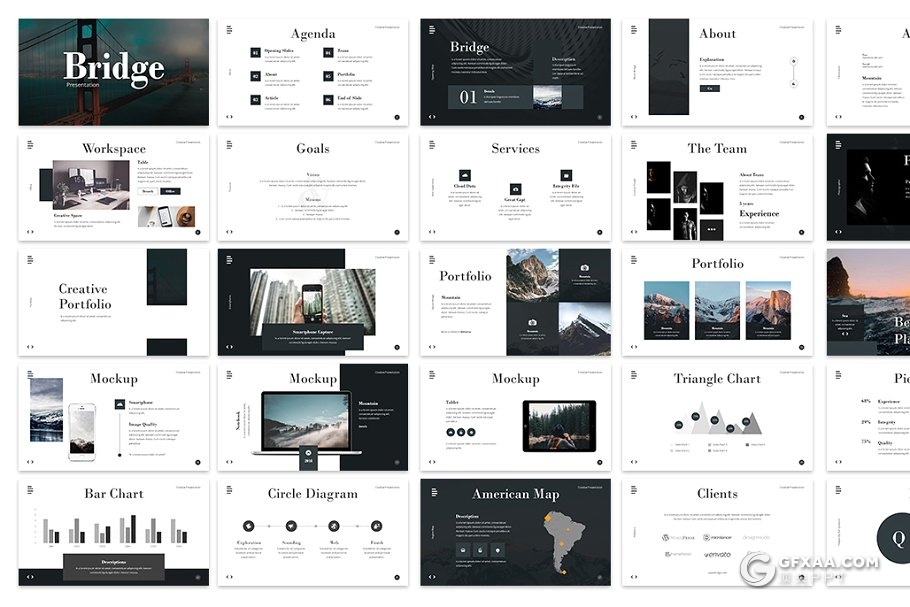Open the Bridge Presentation cover slide
910x607 pixels.
(x=113, y=72)
